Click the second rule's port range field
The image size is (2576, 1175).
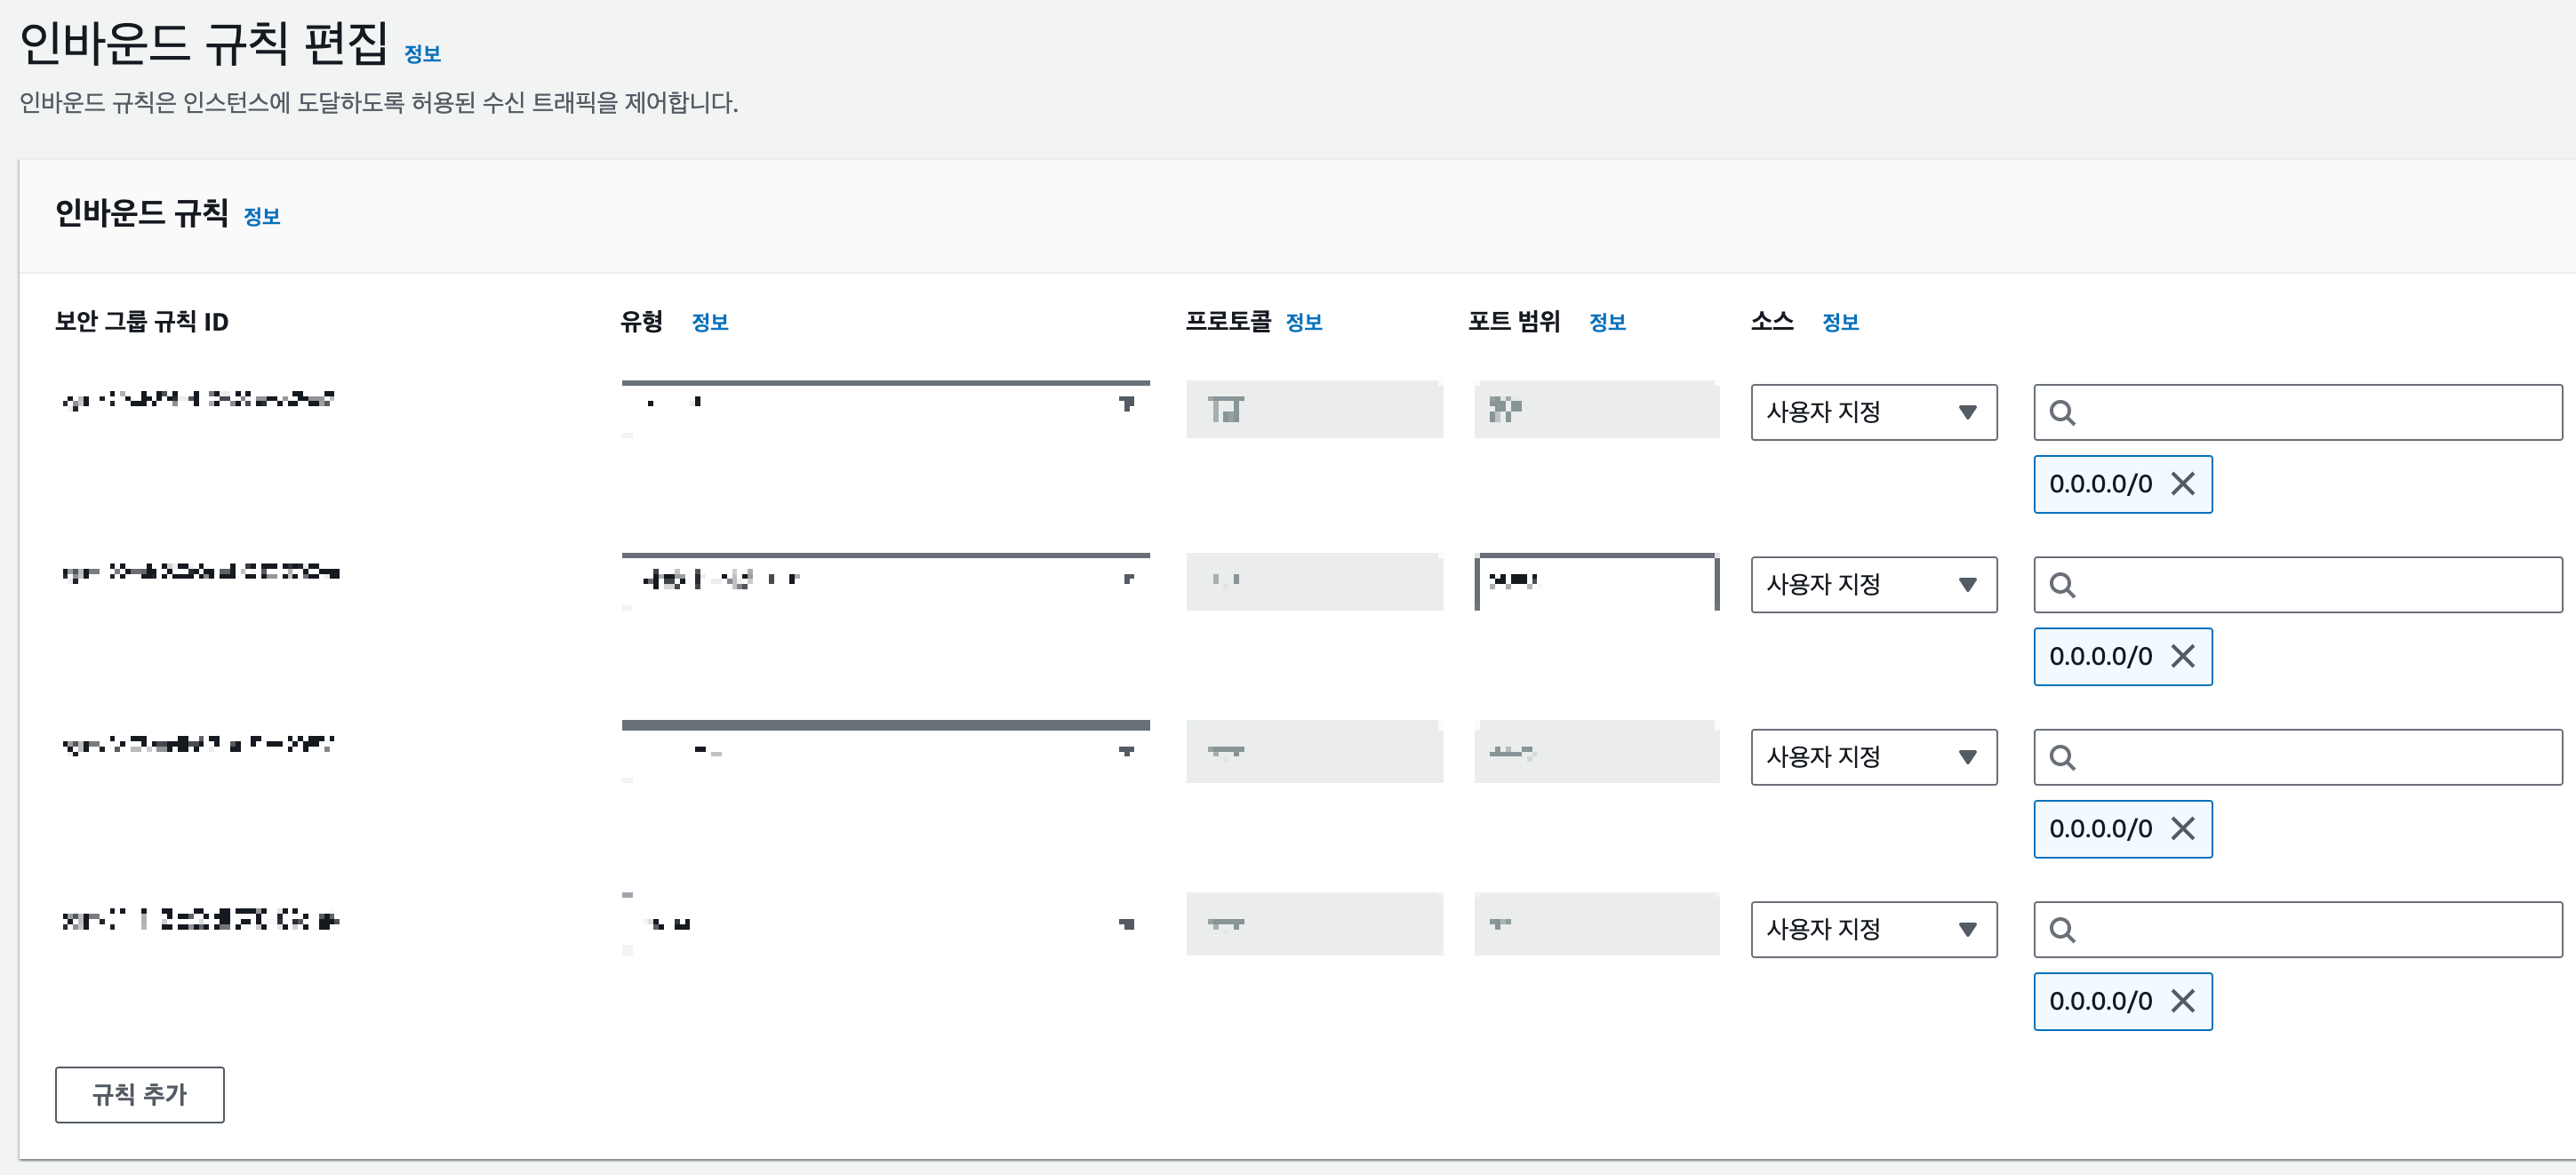pyautogui.click(x=1597, y=582)
